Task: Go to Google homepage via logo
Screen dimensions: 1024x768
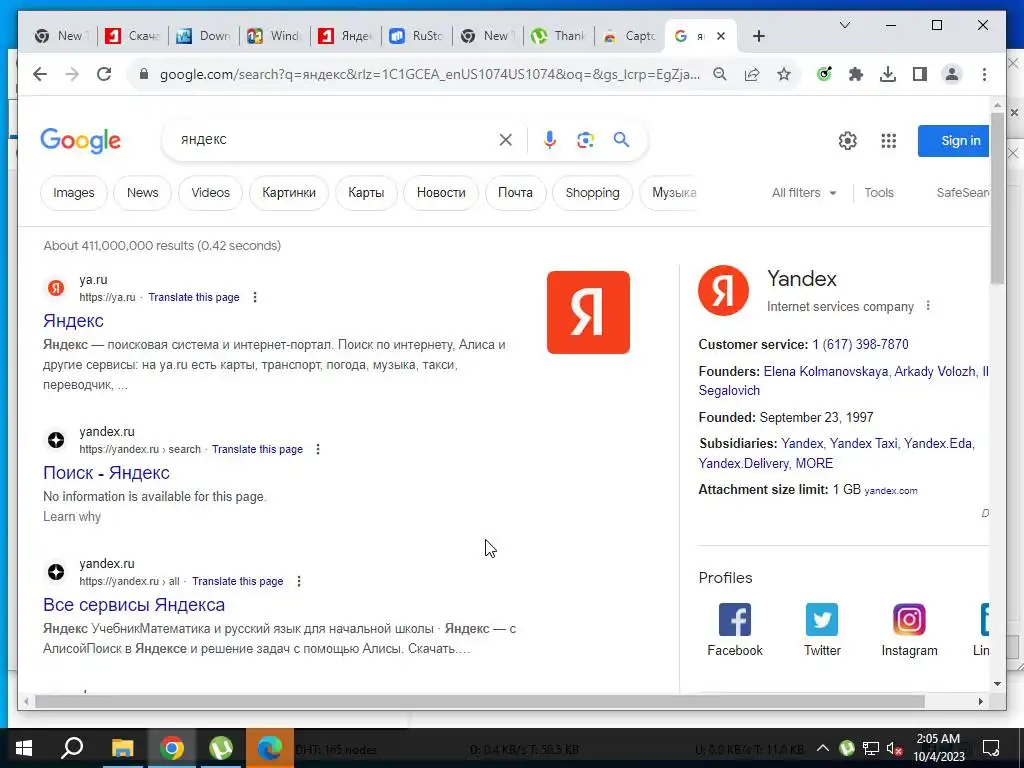Action: [x=80, y=140]
